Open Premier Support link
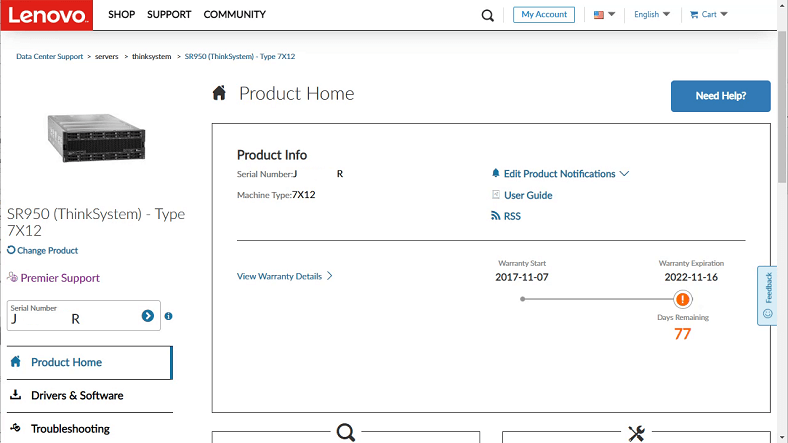Image resolution: width=788 pixels, height=443 pixels. tap(60, 278)
